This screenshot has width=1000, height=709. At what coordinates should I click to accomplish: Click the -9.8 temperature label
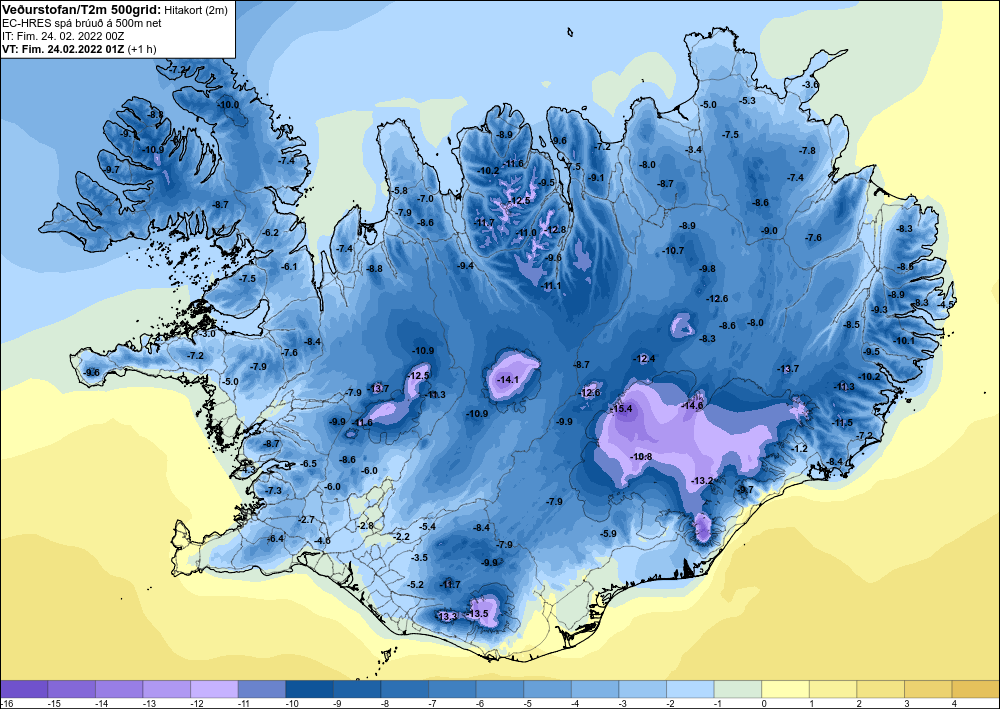point(707,269)
